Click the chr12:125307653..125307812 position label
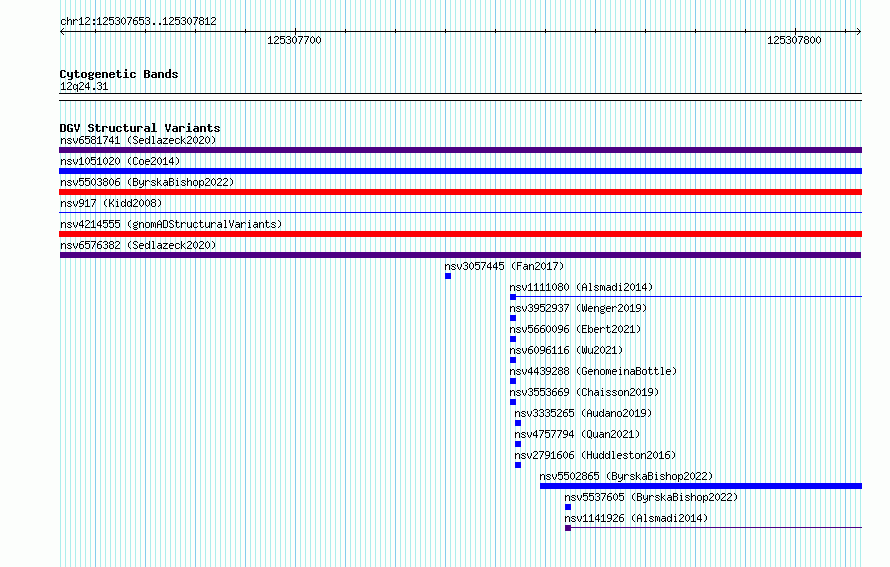This screenshot has height=567, width=890. (138, 21)
